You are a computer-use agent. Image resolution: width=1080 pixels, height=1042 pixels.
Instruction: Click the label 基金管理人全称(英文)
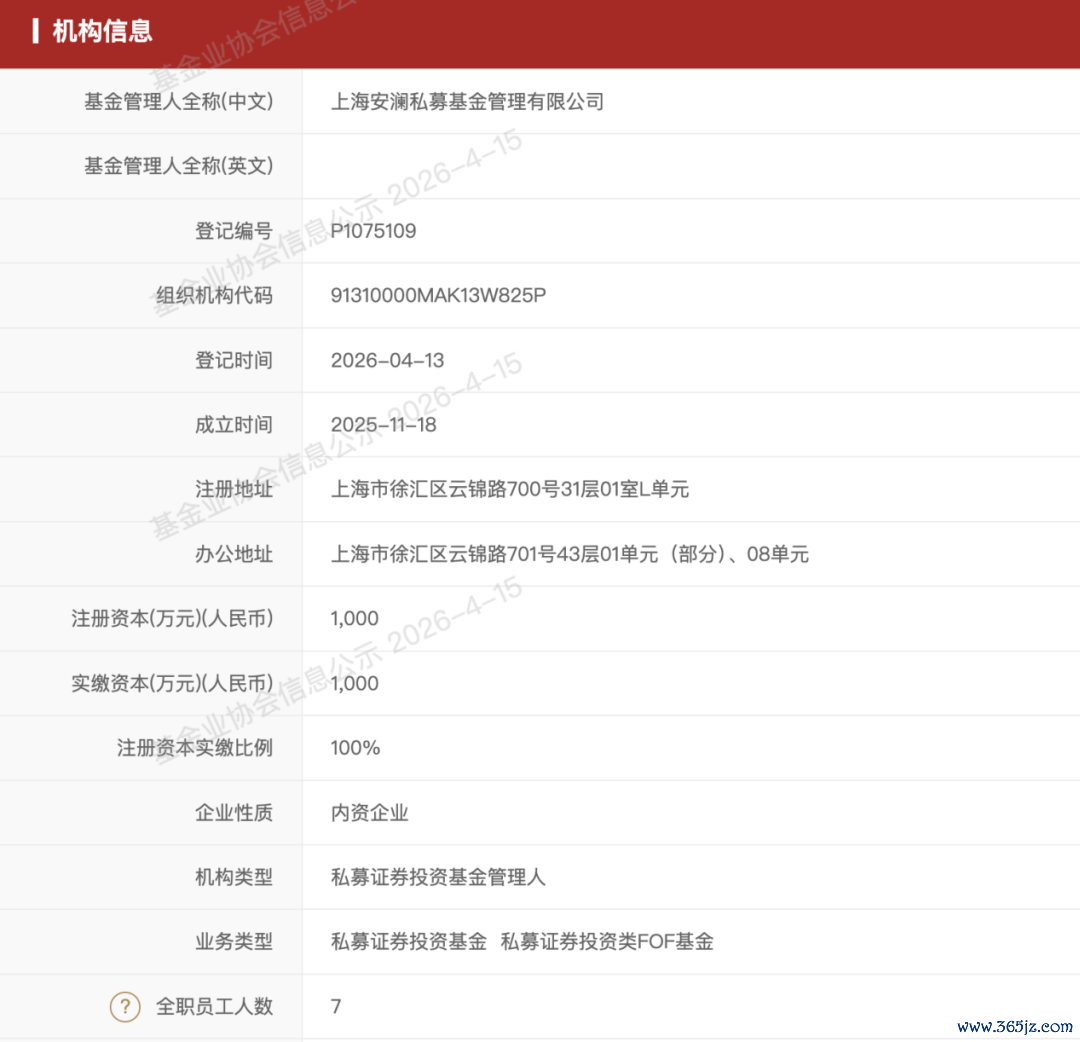click(x=178, y=166)
